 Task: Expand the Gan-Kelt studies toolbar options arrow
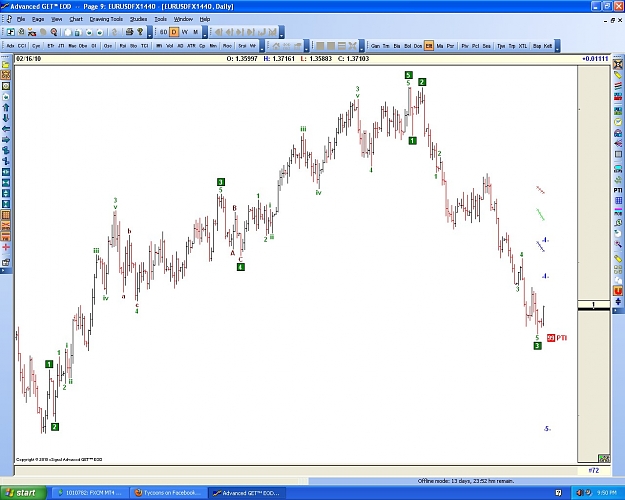tap(557, 46)
